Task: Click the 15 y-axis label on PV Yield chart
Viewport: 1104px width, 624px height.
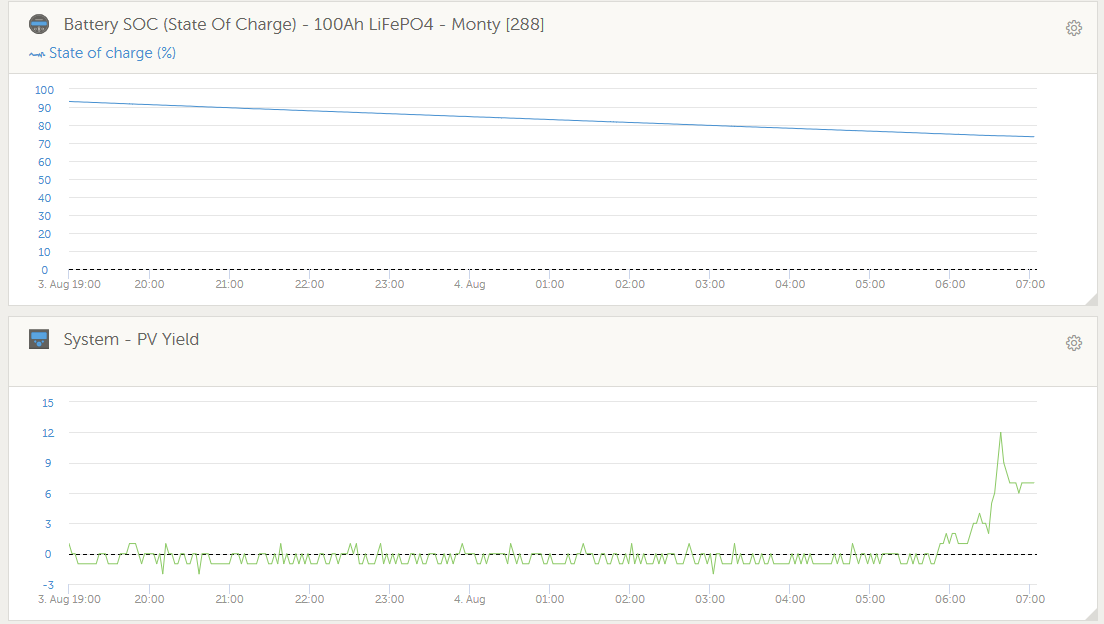Action: (x=47, y=403)
